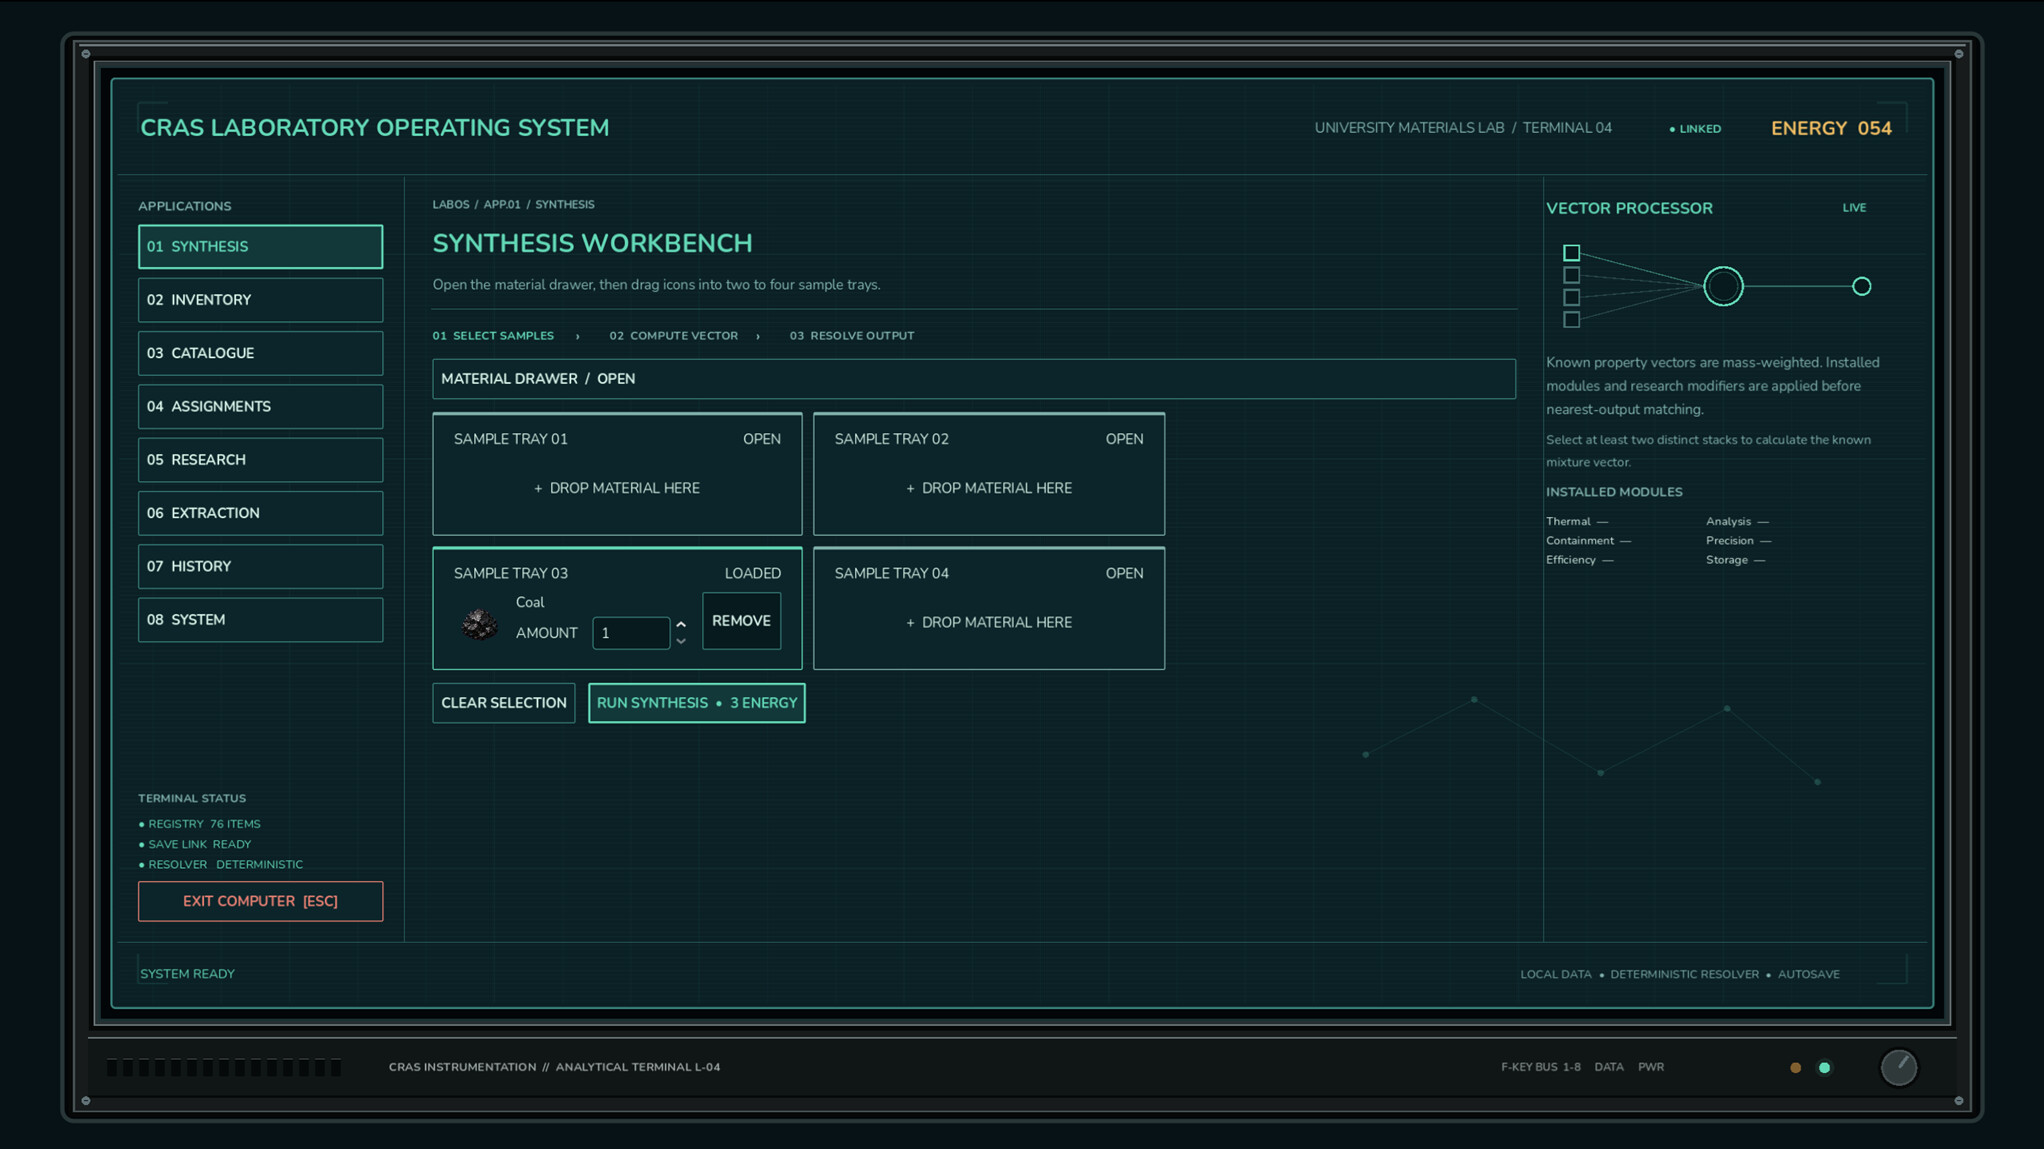
Task: Click the Coal amount input field
Action: point(630,633)
